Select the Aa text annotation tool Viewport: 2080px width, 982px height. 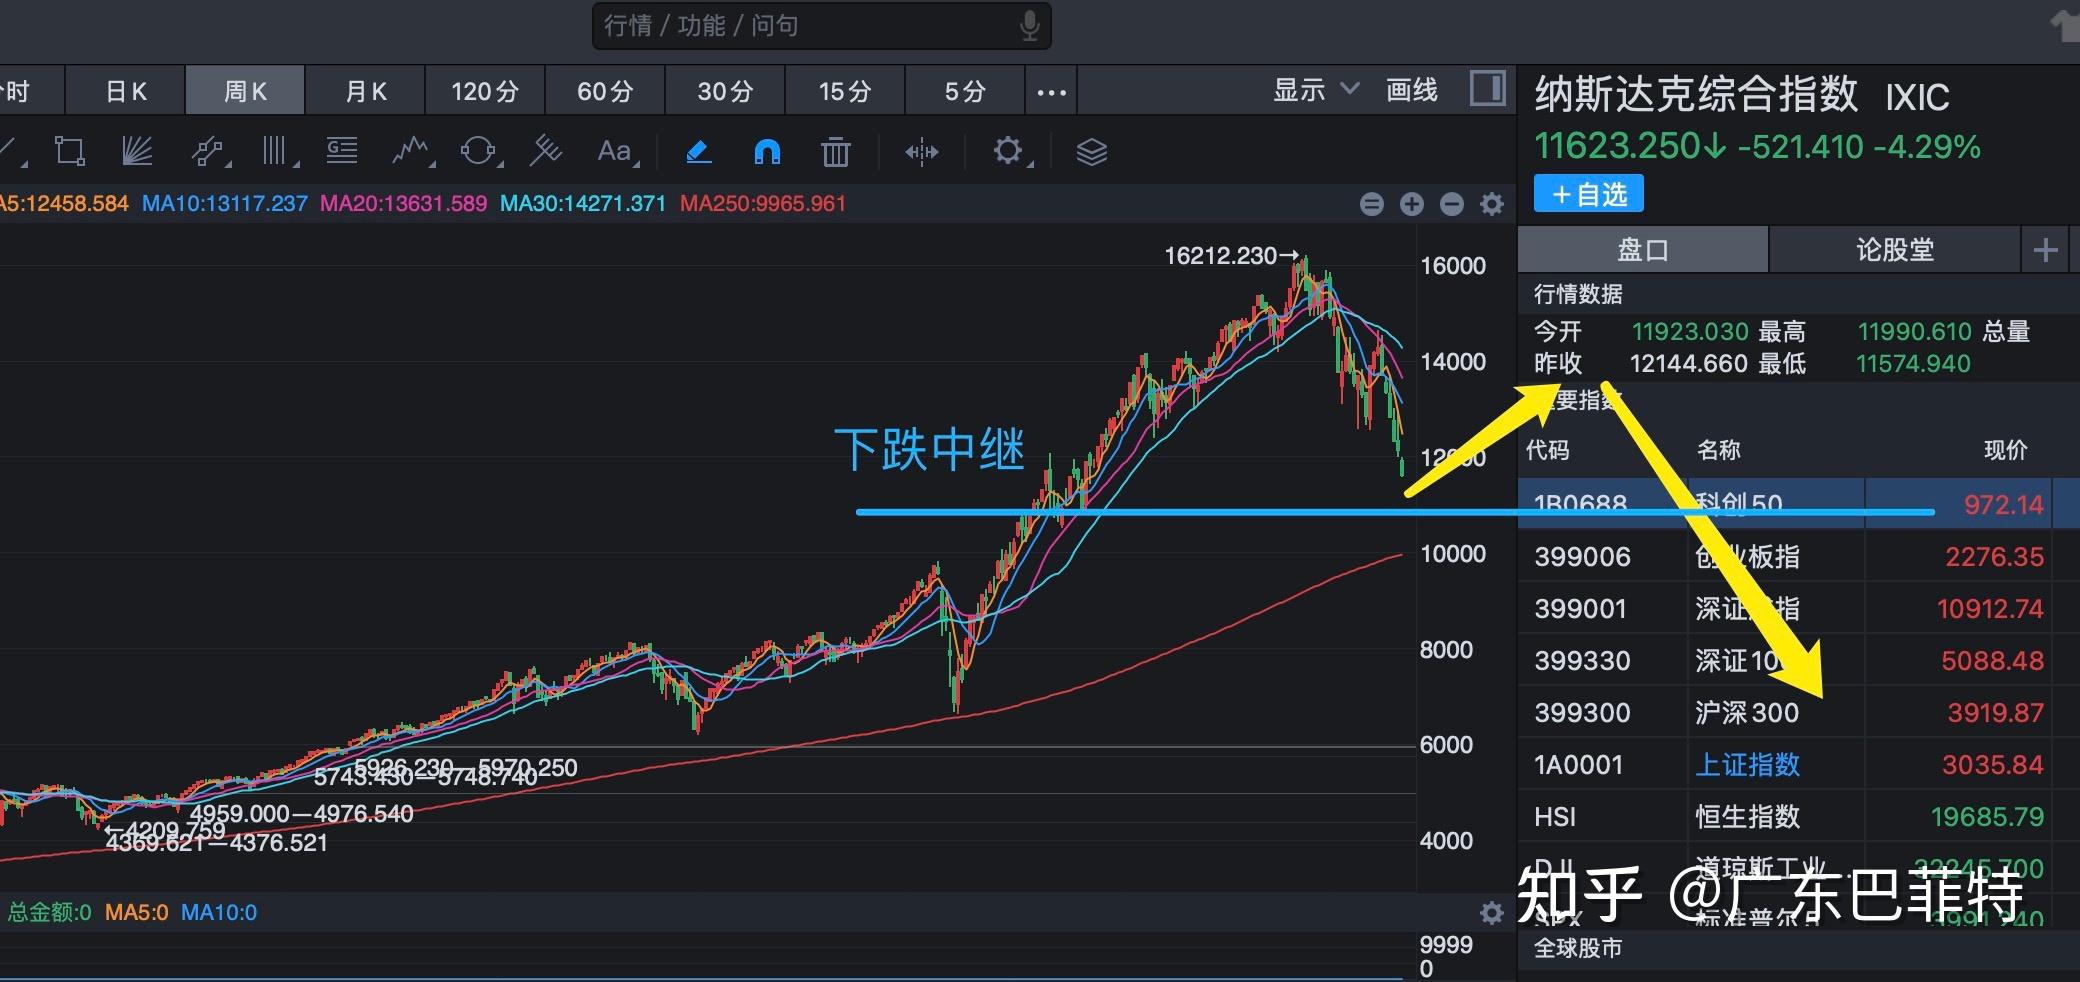(615, 151)
